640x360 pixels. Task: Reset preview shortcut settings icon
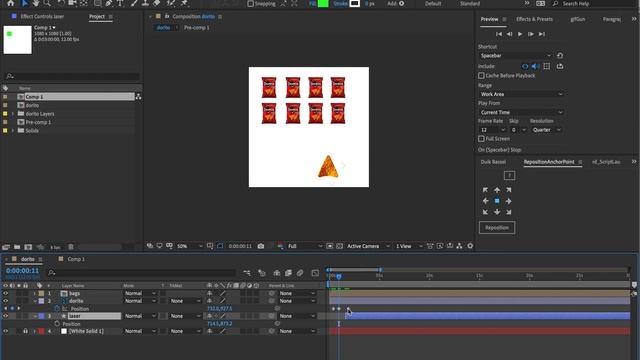(x=560, y=56)
